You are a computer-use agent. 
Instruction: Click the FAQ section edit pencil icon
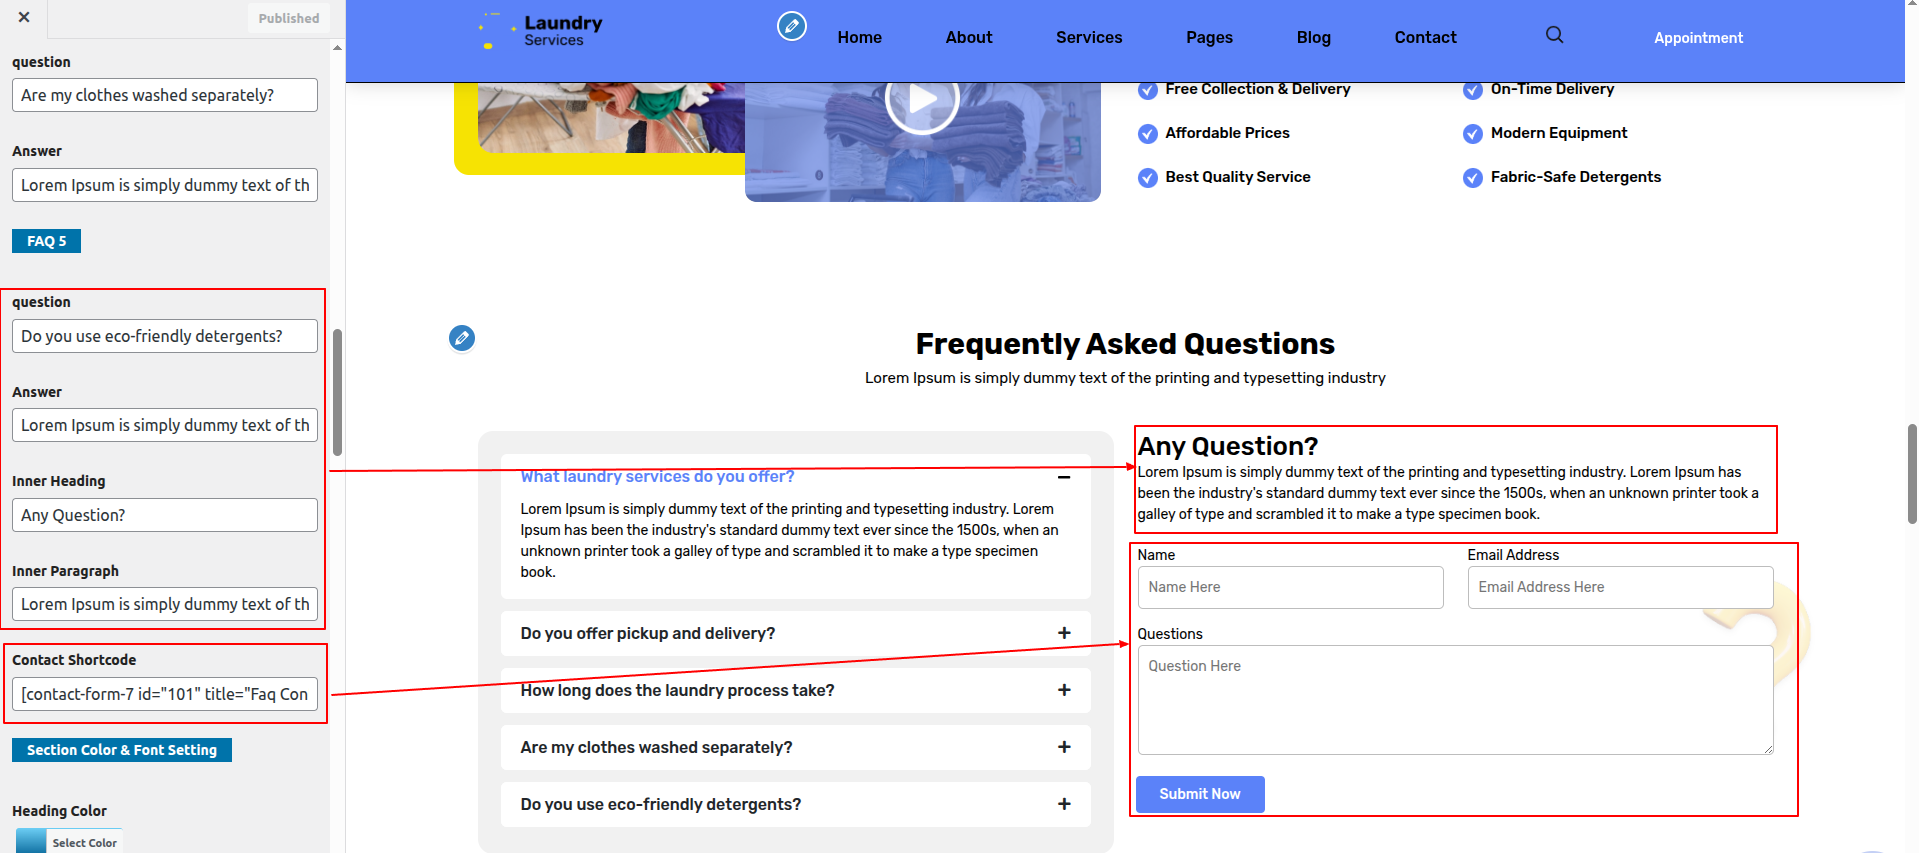[462, 338]
